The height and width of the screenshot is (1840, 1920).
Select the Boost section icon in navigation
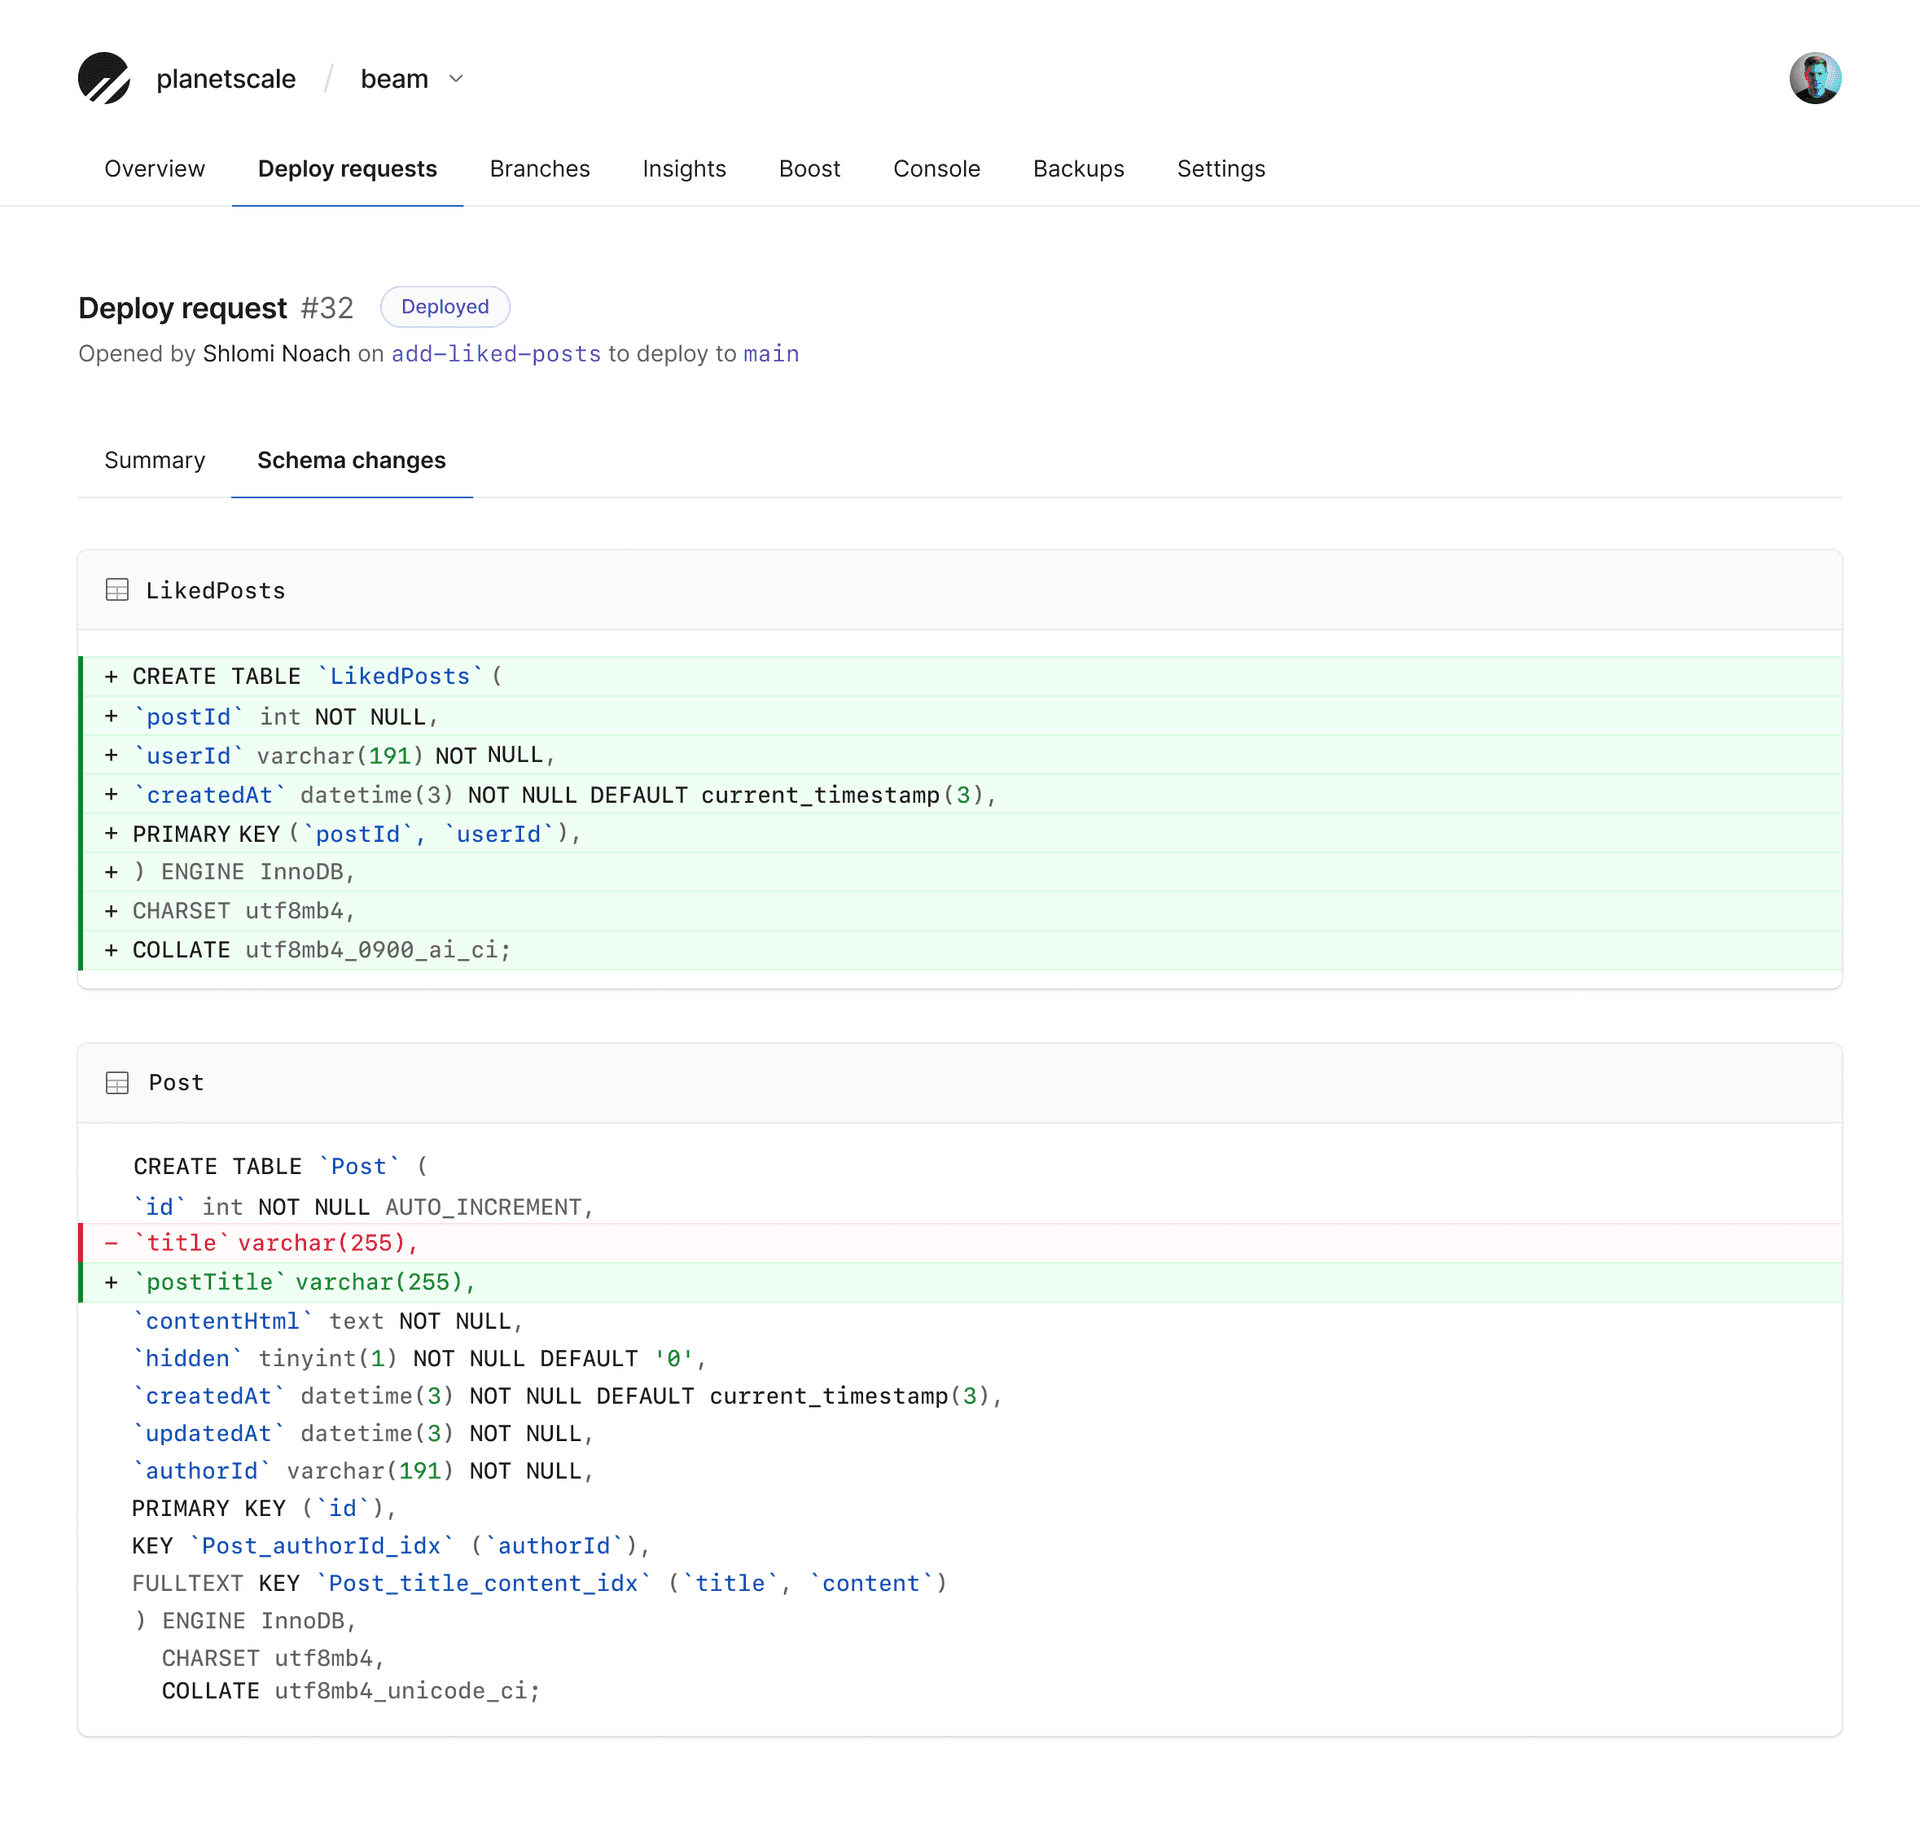coord(809,168)
